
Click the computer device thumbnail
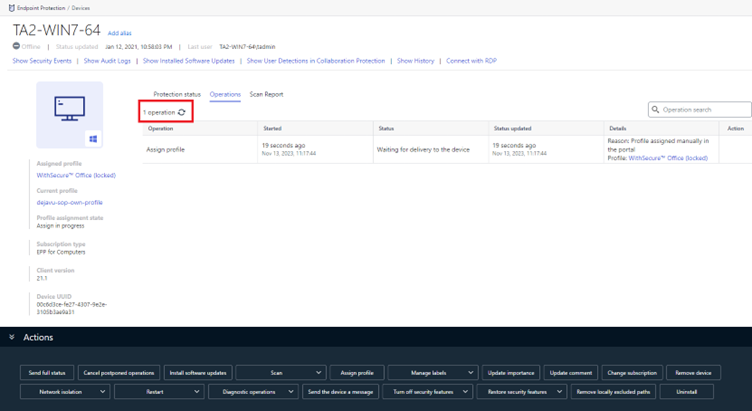[70, 115]
